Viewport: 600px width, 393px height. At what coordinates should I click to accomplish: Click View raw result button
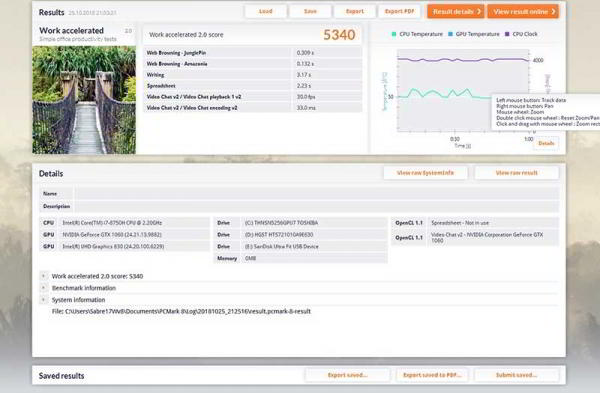point(517,173)
